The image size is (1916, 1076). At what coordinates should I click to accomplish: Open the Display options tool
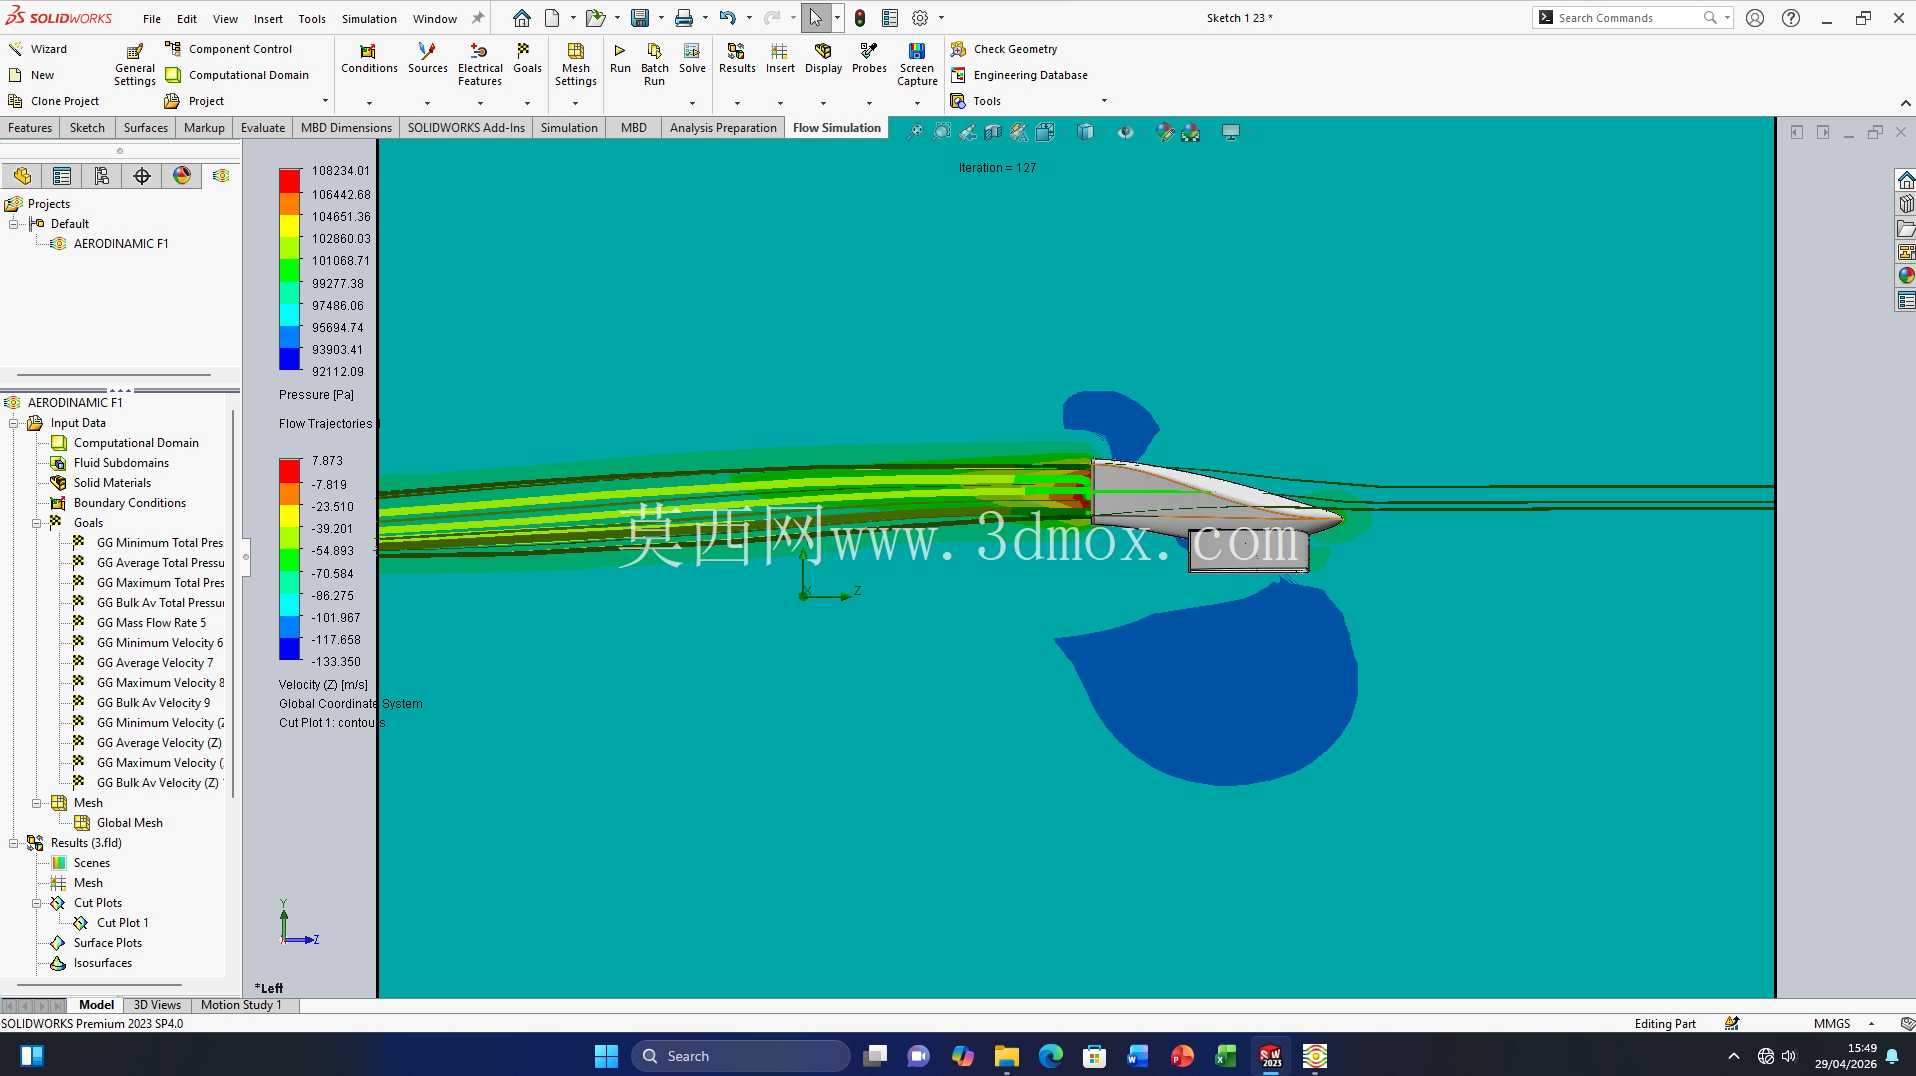point(823,58)
